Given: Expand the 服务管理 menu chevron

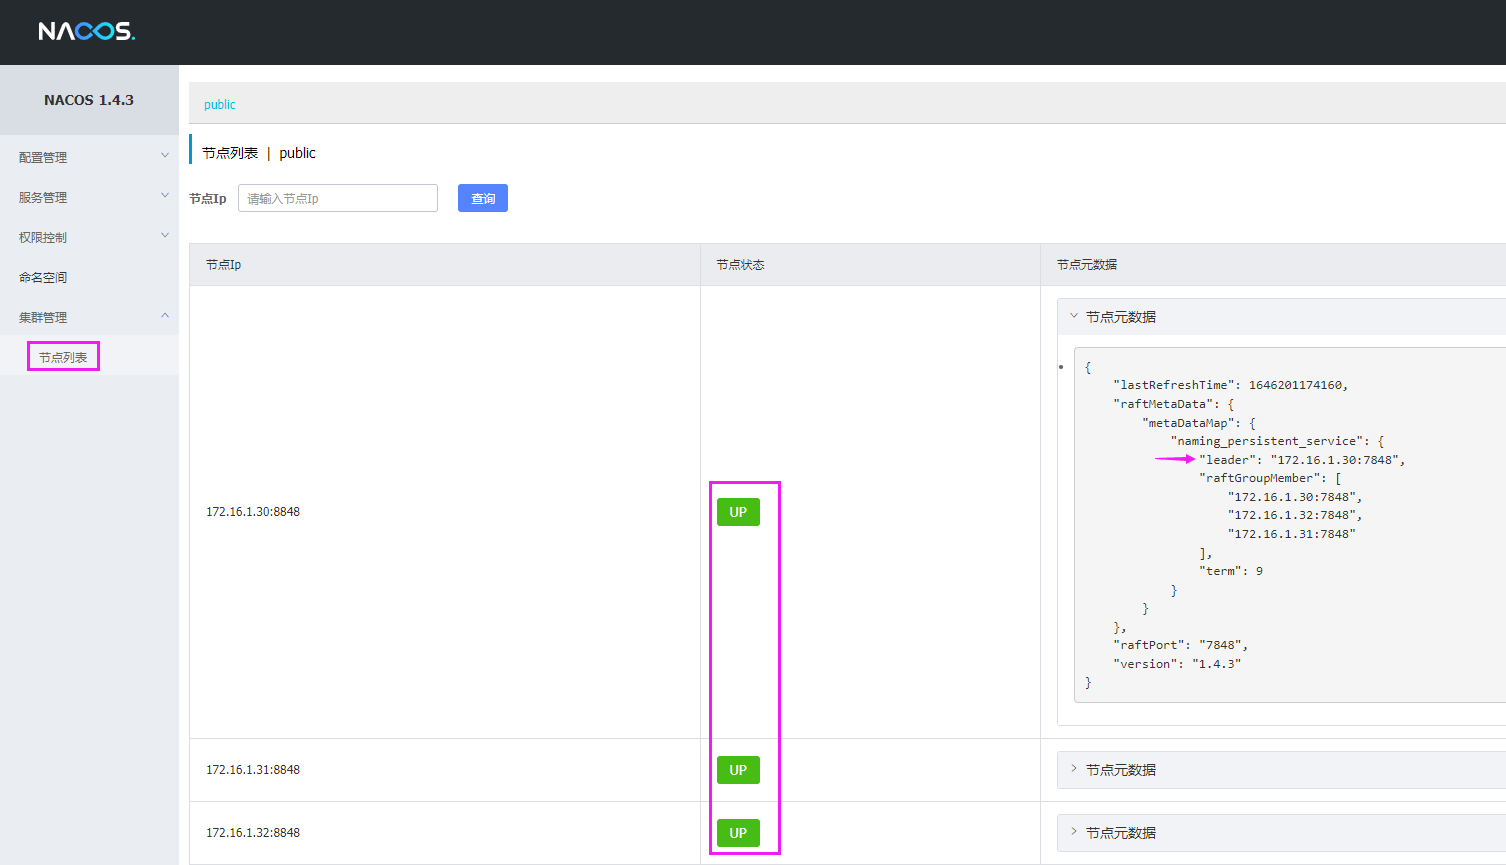Looking at the screenshot, I should click(x=165, y=195).
